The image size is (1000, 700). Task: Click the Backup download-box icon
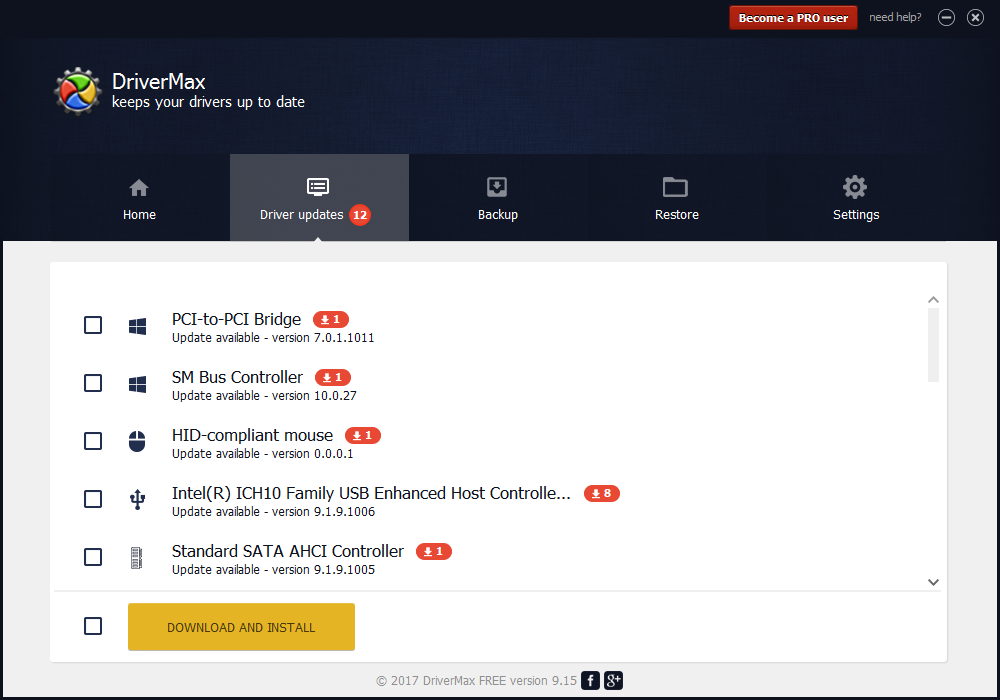coord(497,187)
